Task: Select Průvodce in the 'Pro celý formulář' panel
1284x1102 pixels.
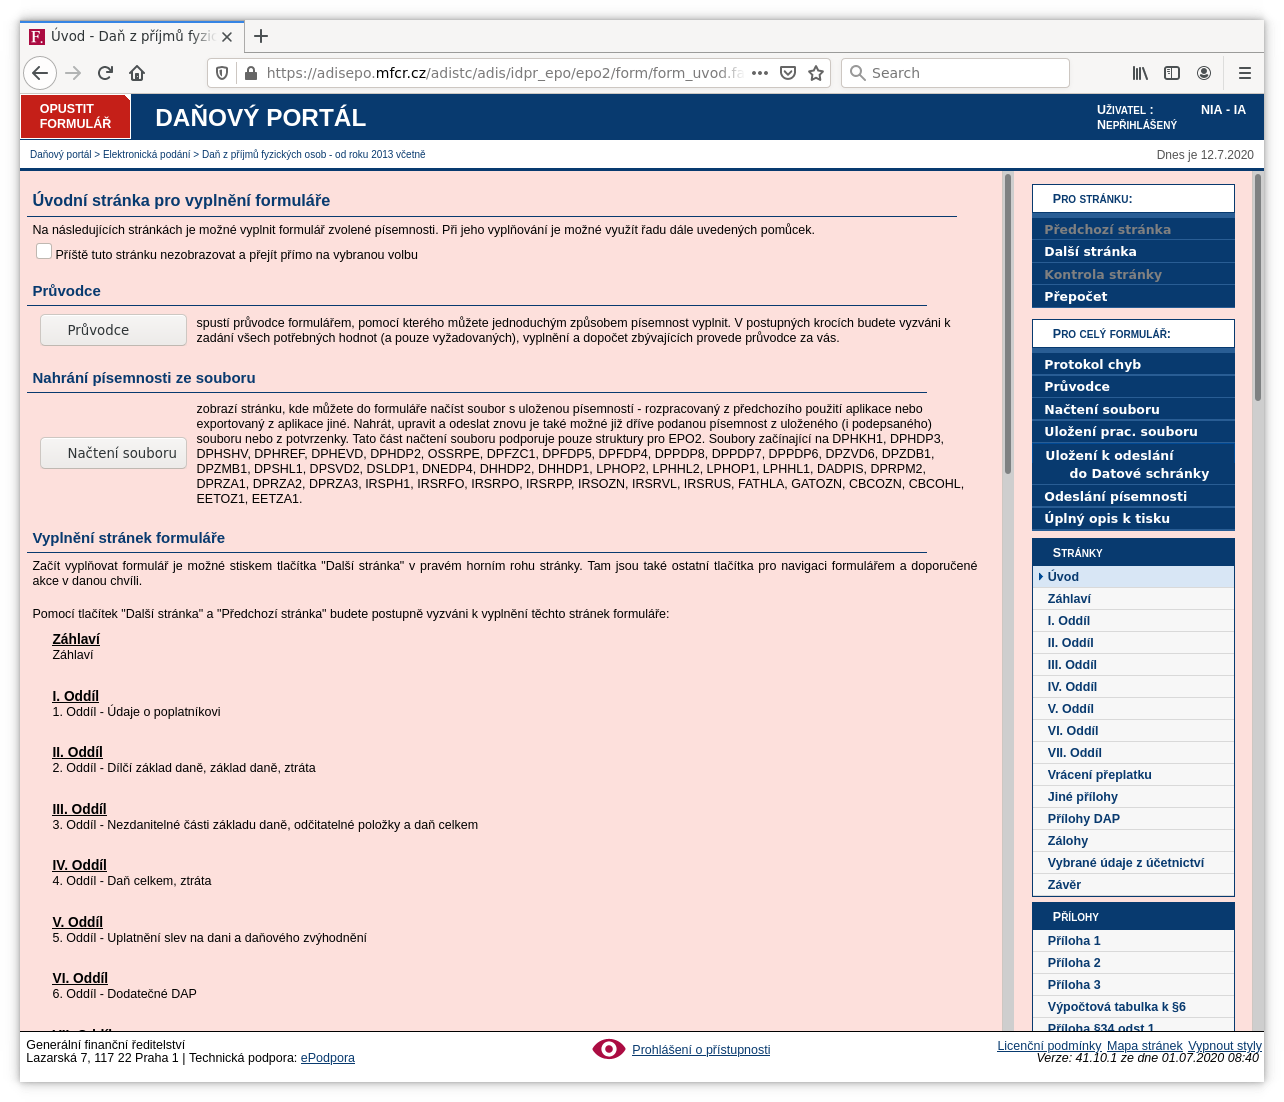Action: 1133,387
